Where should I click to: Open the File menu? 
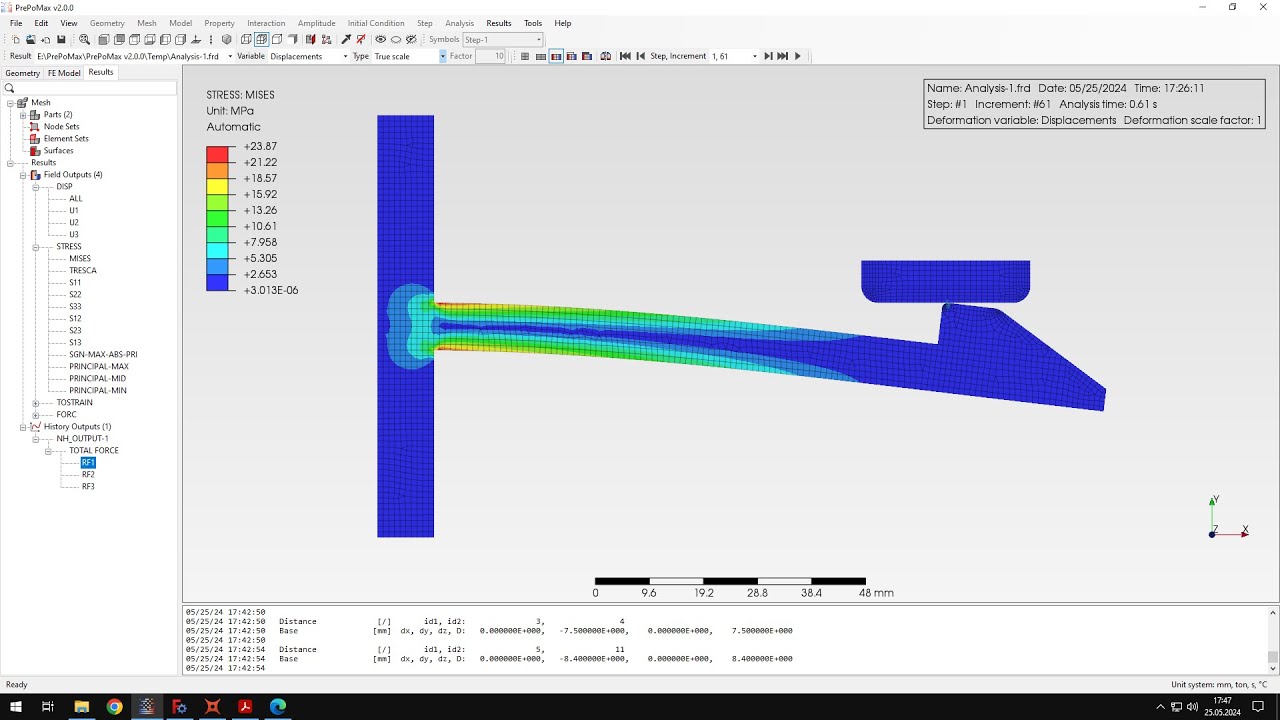[16, 23]
